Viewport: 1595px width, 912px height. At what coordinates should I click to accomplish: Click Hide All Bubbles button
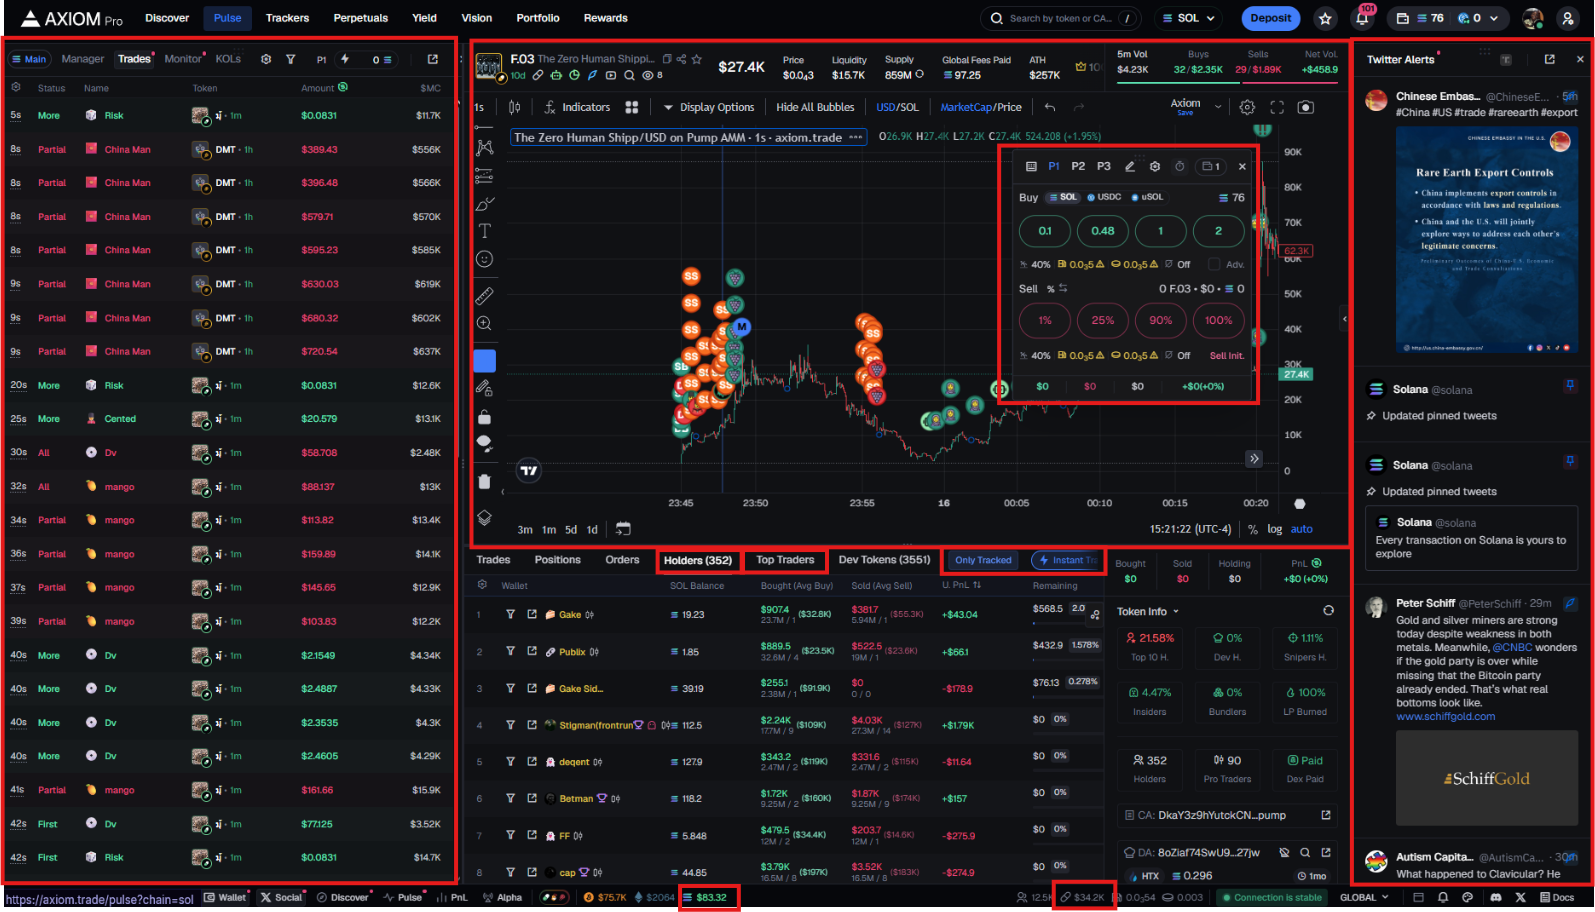tap(815, 107)
